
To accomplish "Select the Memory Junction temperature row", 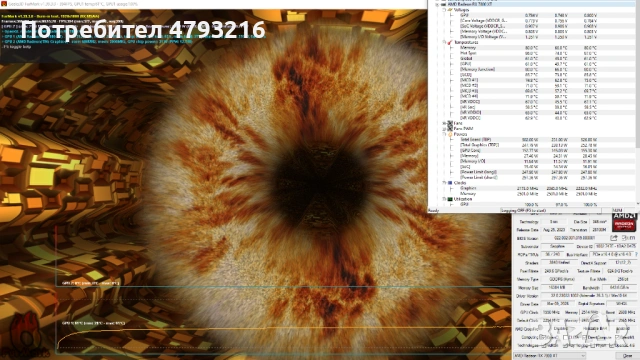I will pos(531,69).
